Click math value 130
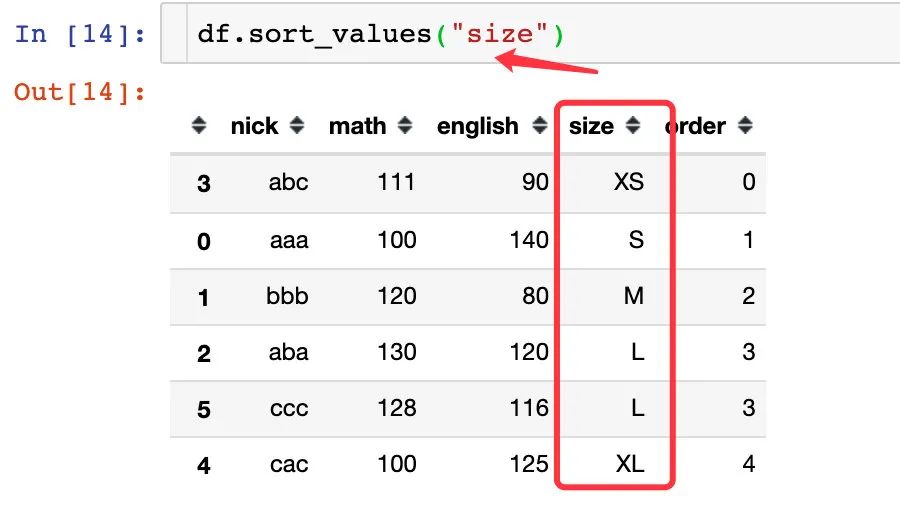 pyautogui.click(x=397, y=351)
